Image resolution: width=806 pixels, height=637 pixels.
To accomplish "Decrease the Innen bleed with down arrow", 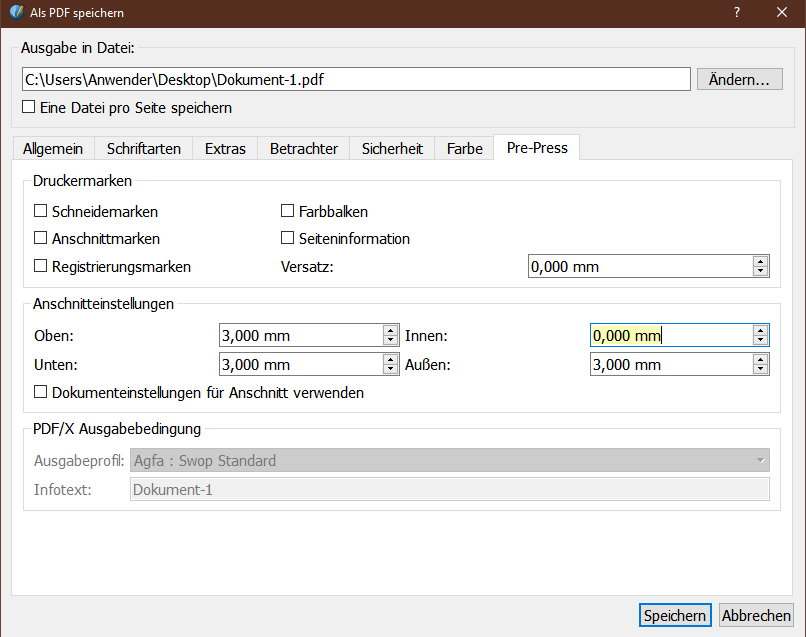I will 760,341.
